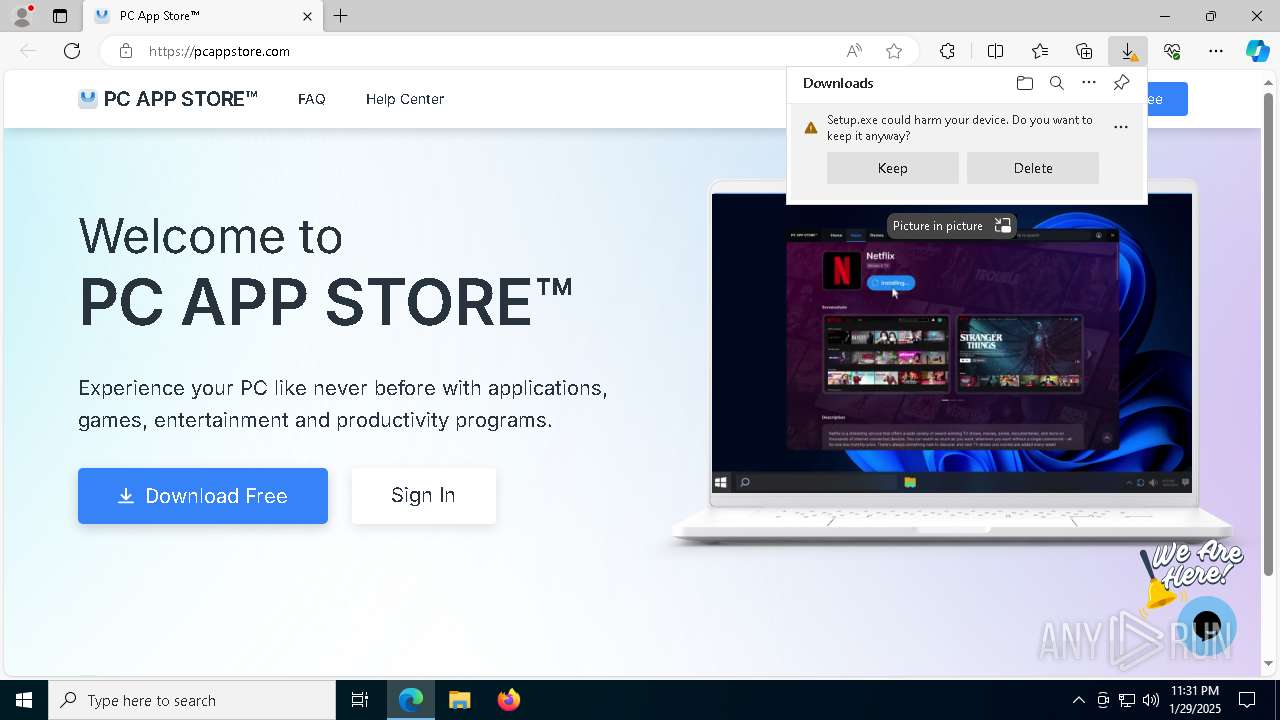Delete the Setup.exe download

click(x=1033, y=168)
